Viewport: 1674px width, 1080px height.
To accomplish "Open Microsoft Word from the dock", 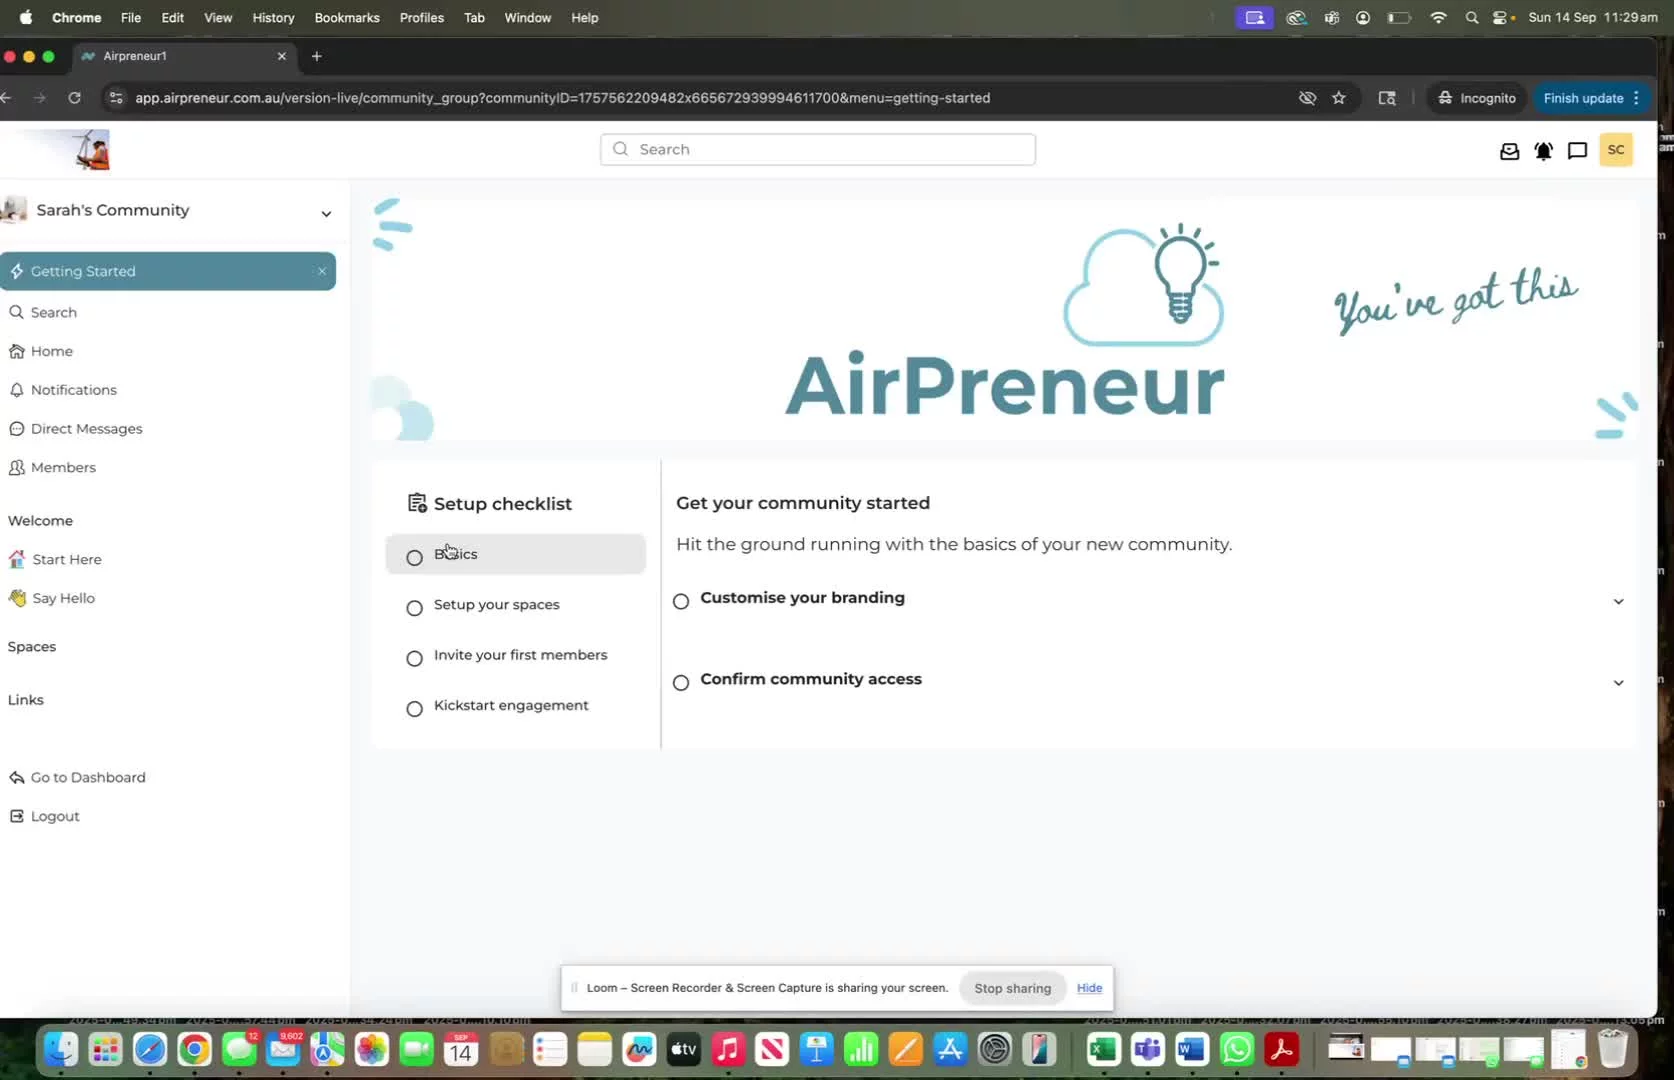I will click(1192, 1049).
